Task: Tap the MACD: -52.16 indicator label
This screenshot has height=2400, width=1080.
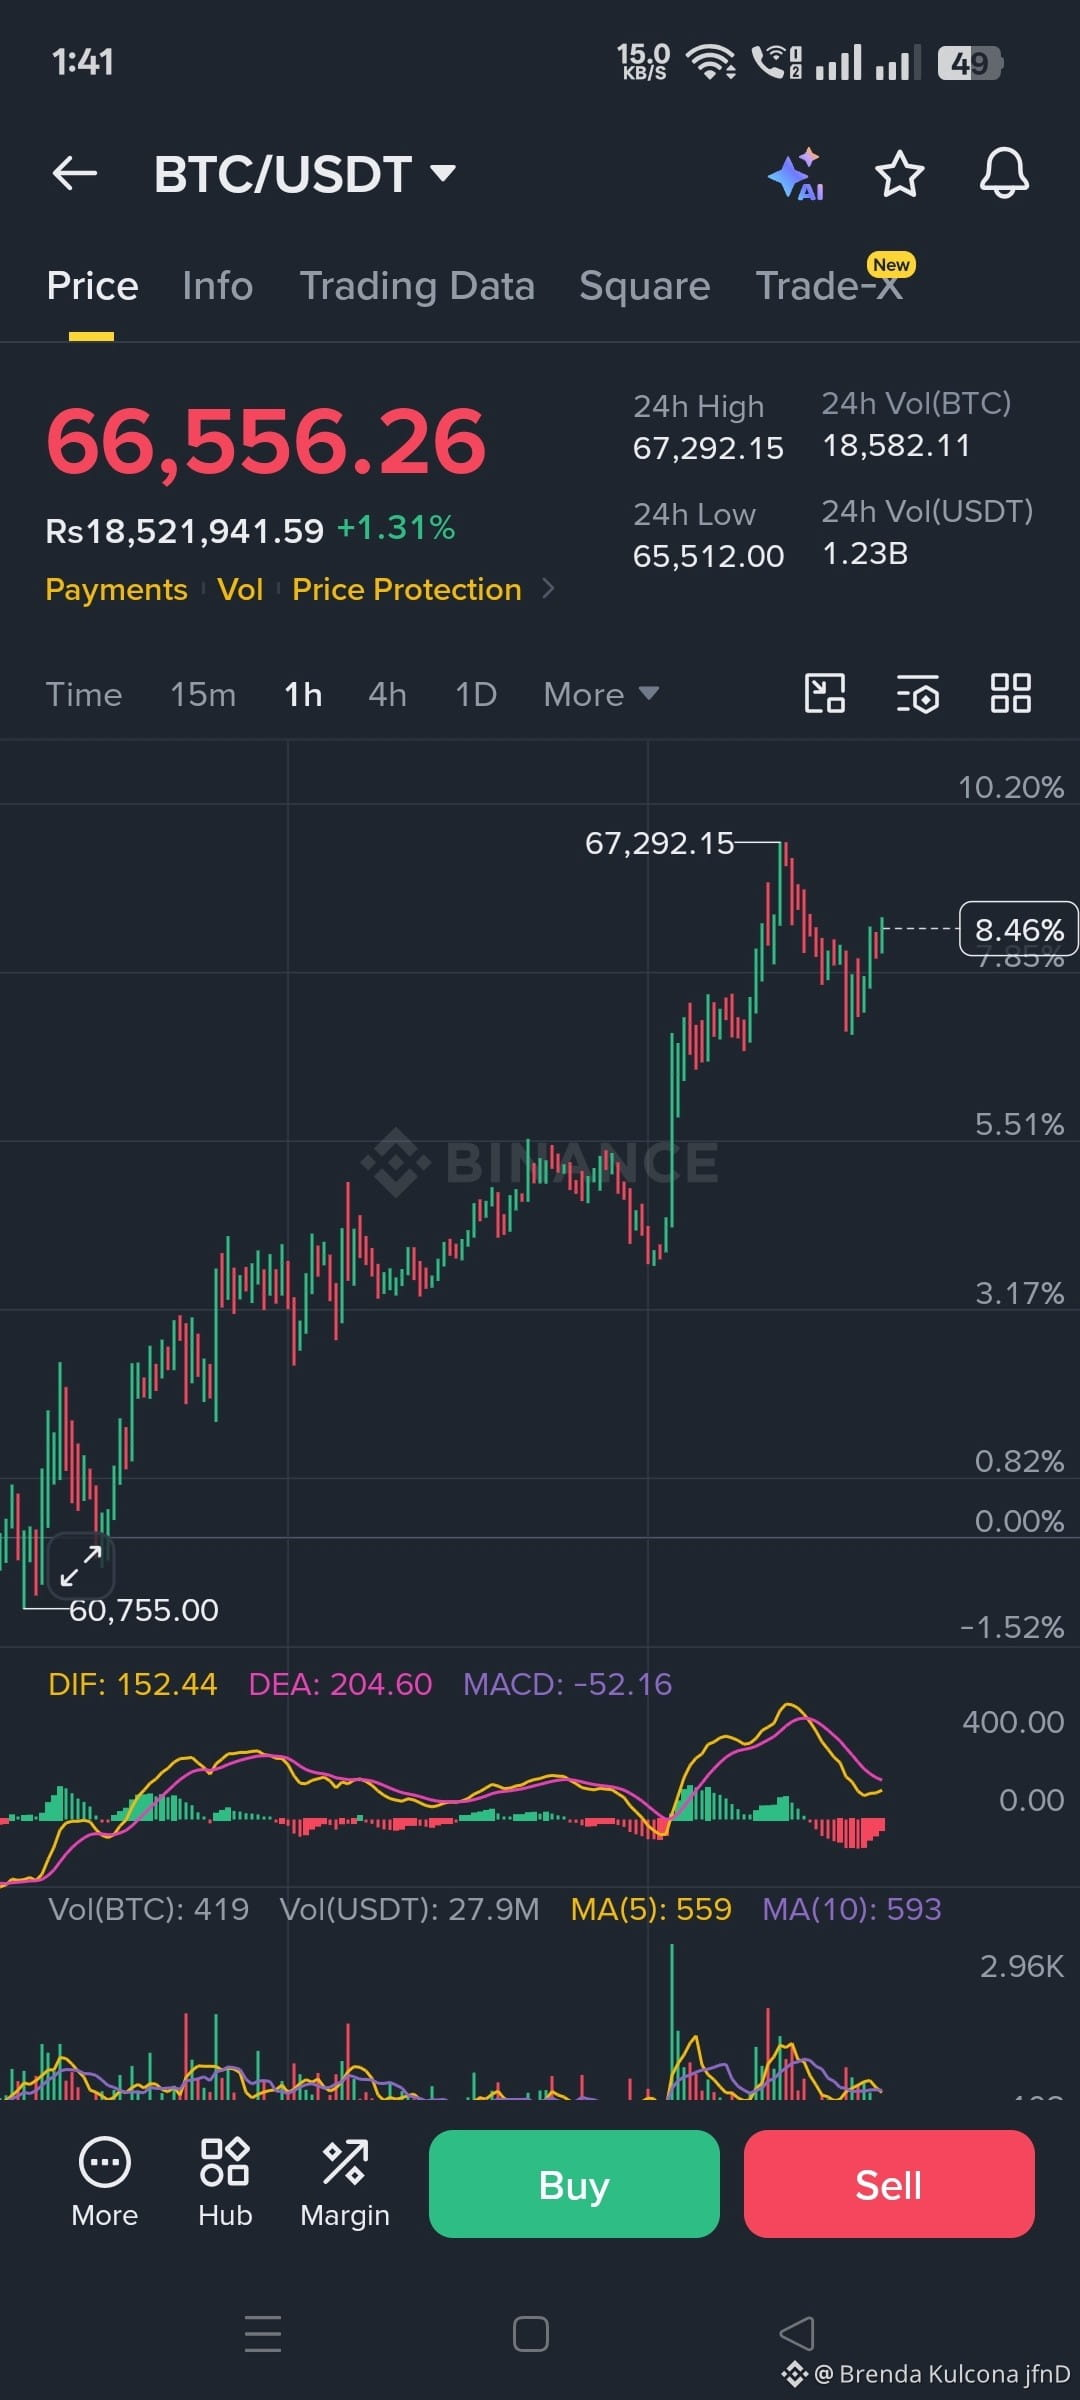Action: [567, 1684]
